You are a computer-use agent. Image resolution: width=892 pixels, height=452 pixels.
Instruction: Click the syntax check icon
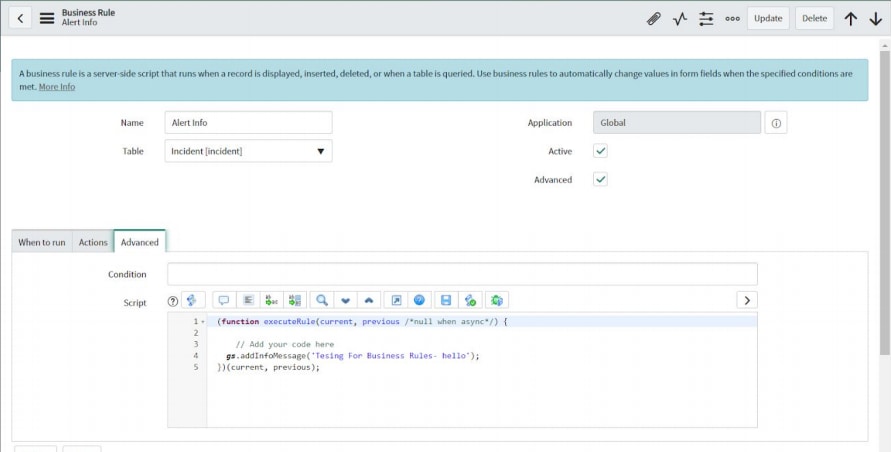click(470, 300)
